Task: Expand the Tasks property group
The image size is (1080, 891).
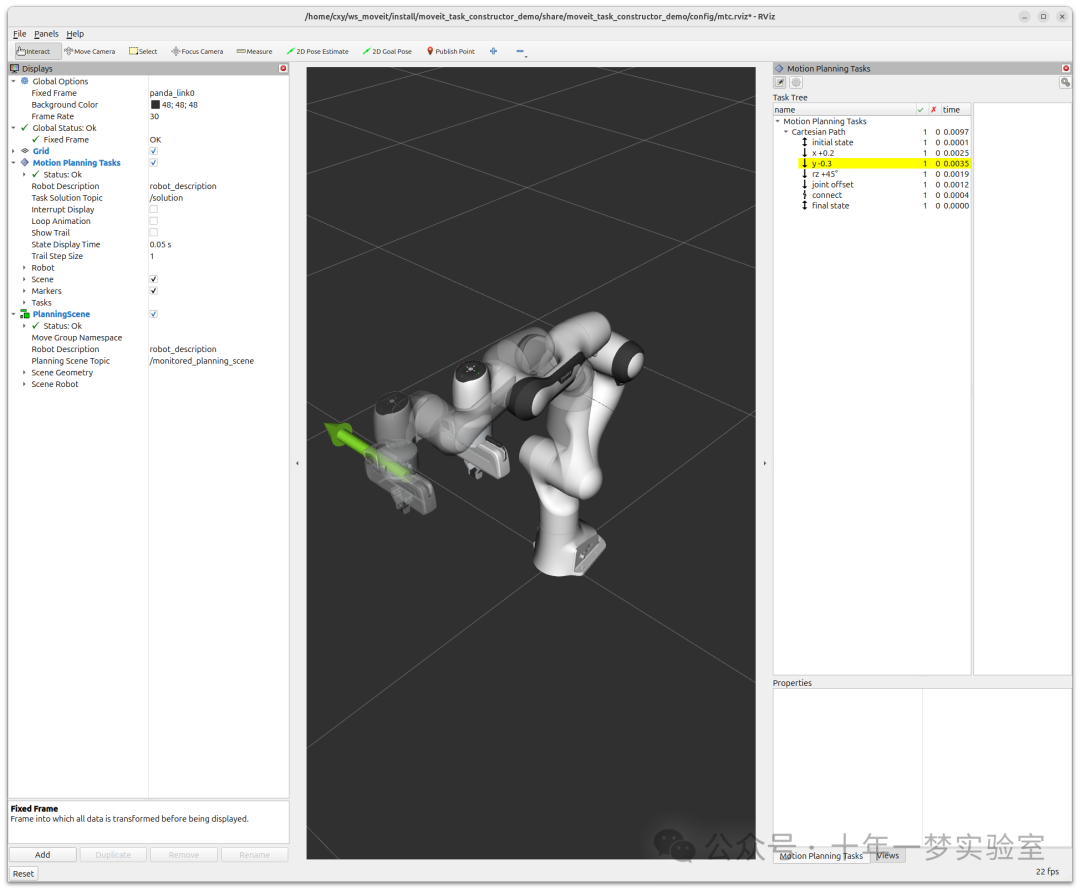Action: 24,302
